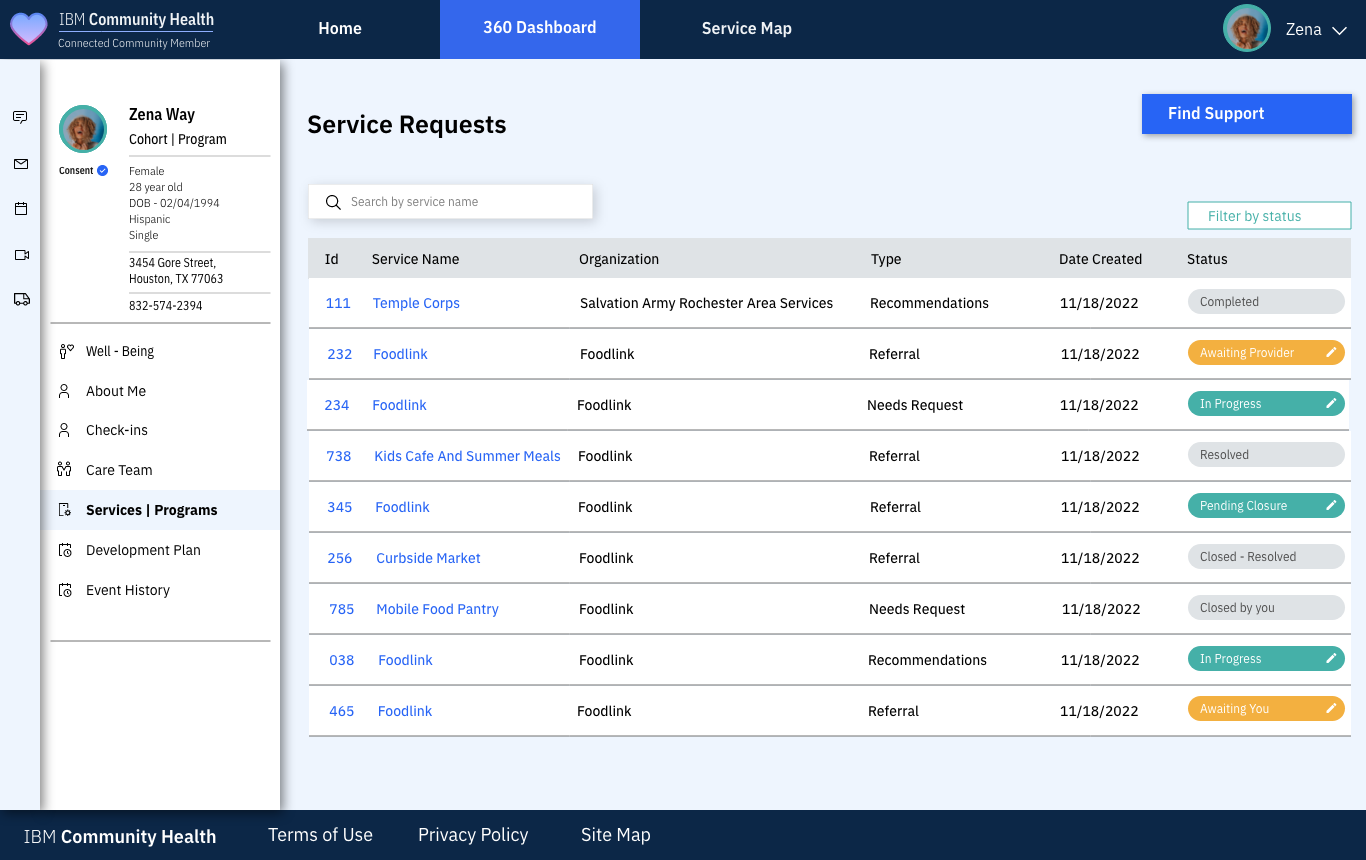This screenshot has width=1366, height=860.
Task: Click the Completed status badge
Action: [1266, 301]
